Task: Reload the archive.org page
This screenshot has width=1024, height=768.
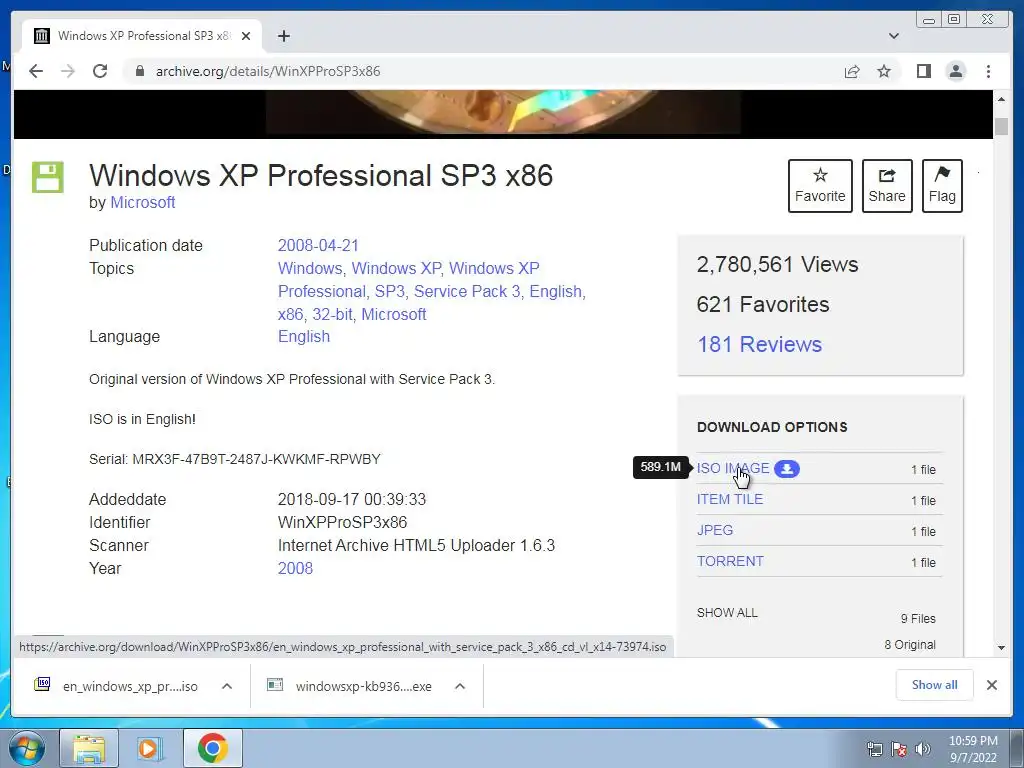Action: coord(100,71)
